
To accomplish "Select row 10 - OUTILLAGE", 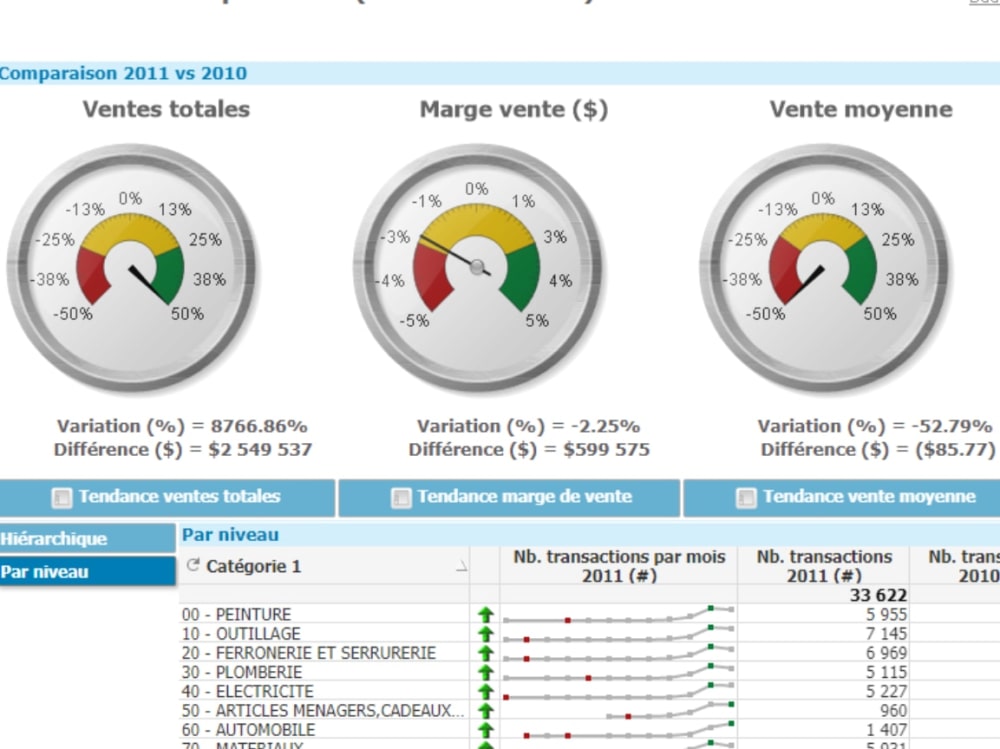I will click(241, 634).
